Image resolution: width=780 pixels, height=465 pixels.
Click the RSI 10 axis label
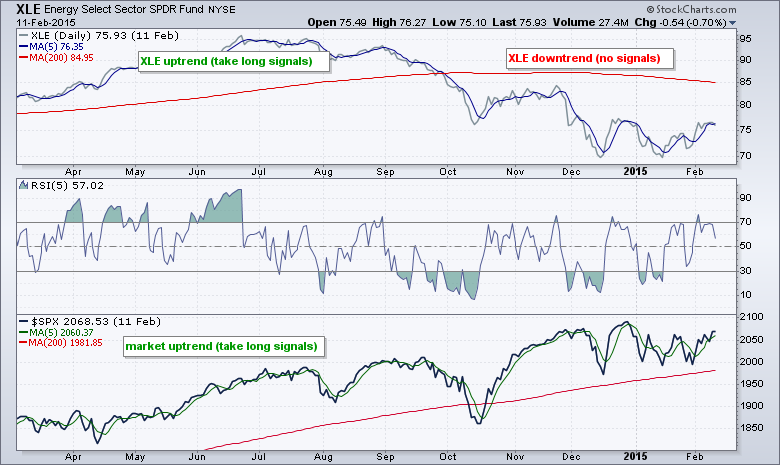(x=745, y=295)
